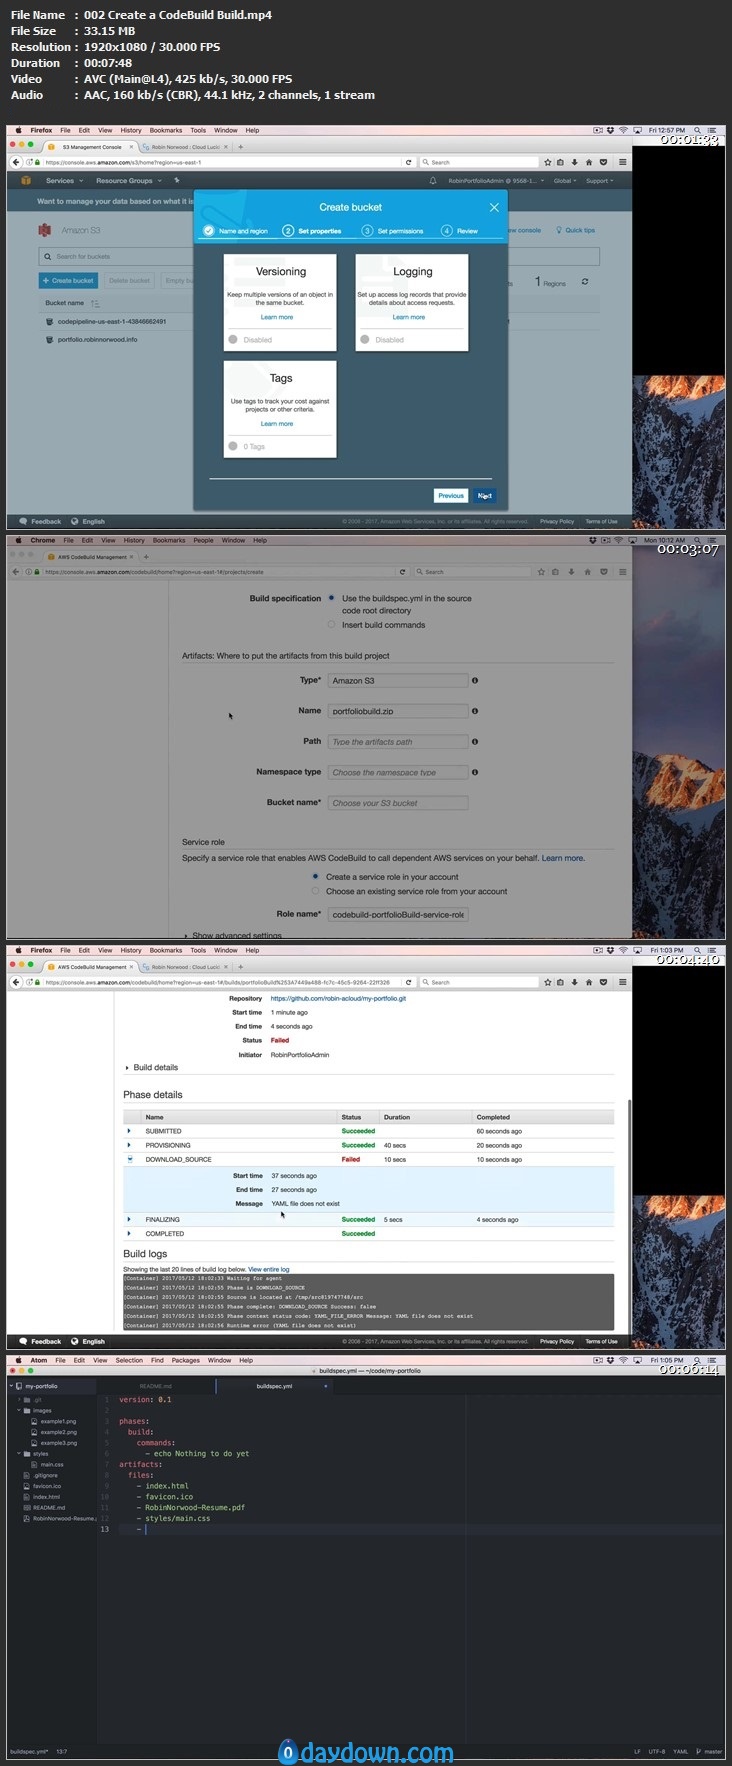Open View entire log link
The height and width of the screenshot is (1766, 732).
[269, 1269]
